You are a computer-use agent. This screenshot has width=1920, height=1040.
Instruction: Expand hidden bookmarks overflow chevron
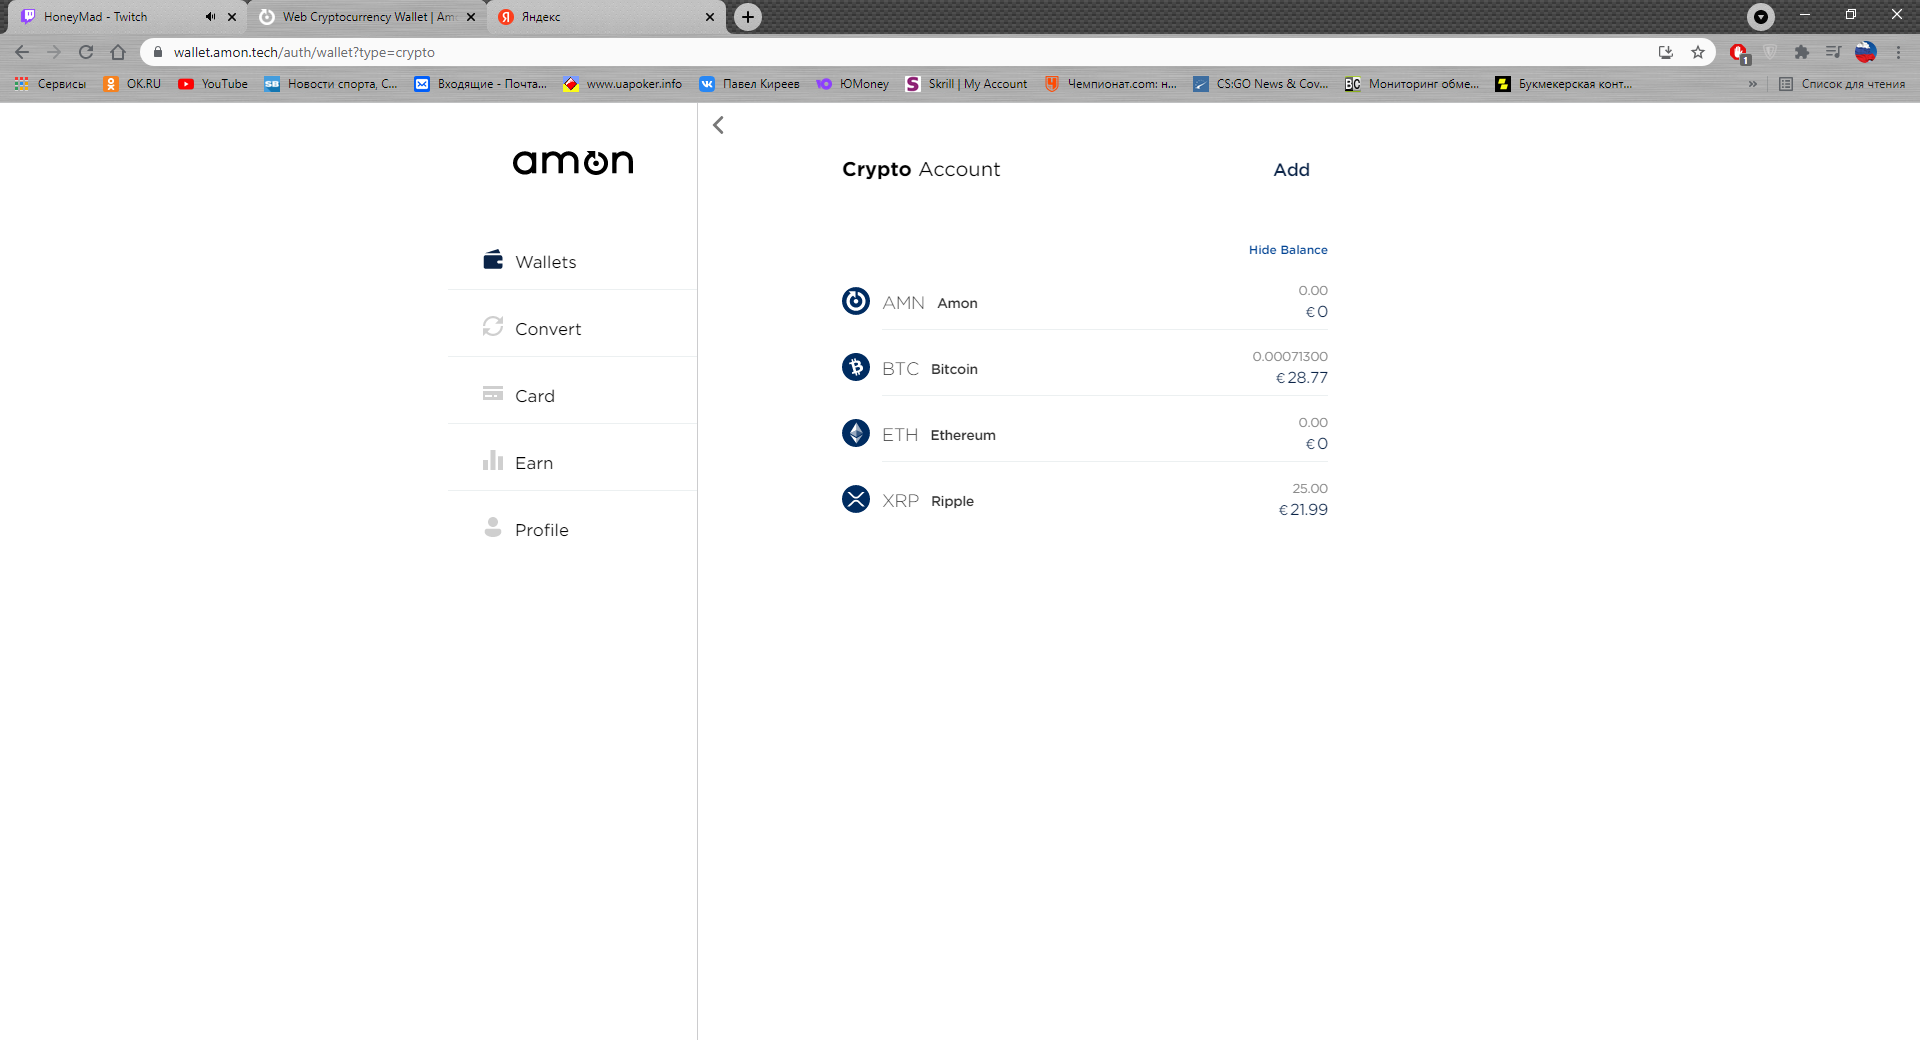click(1753, 84)
